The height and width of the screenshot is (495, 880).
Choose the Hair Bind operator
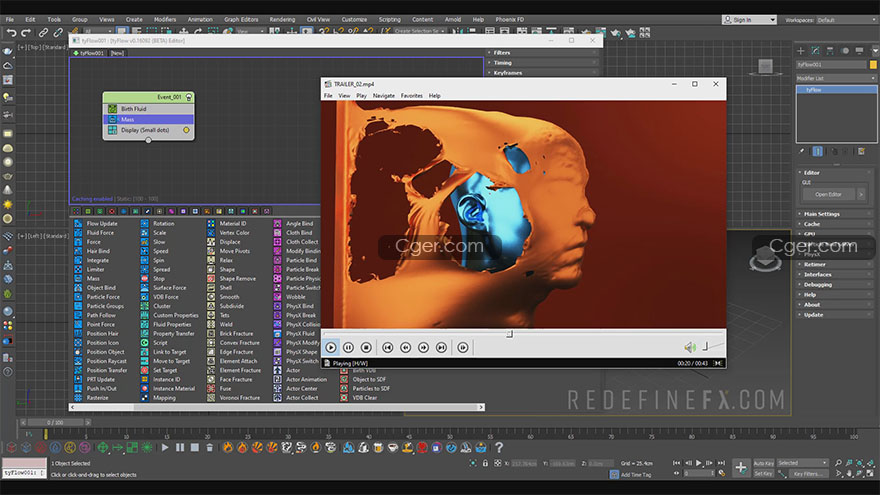tap(98, 251)
